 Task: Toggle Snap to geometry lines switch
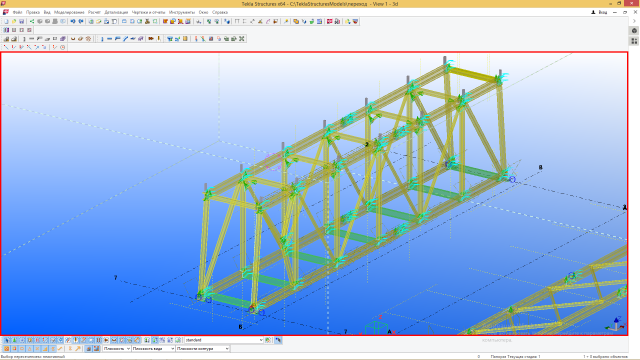(x=97, y=349)
